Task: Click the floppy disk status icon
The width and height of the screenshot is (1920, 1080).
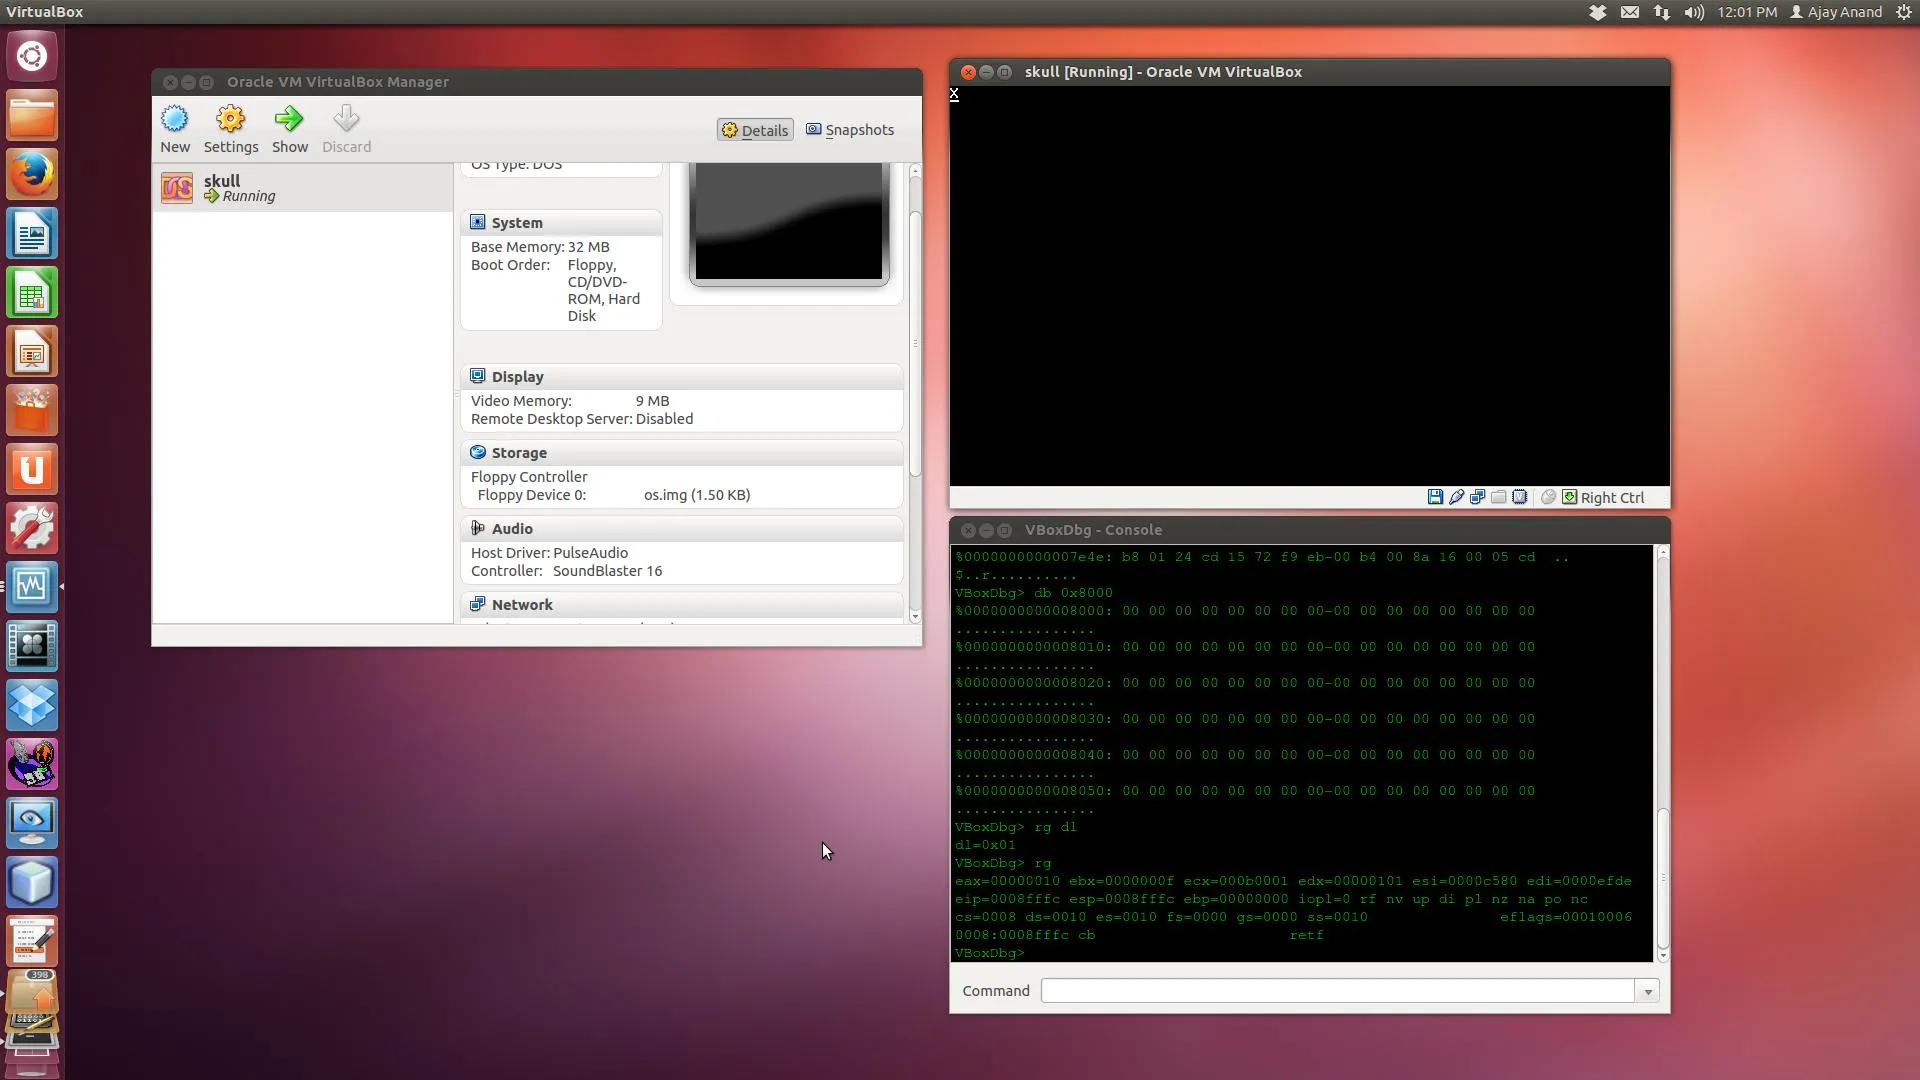Action: [1435, 497]
